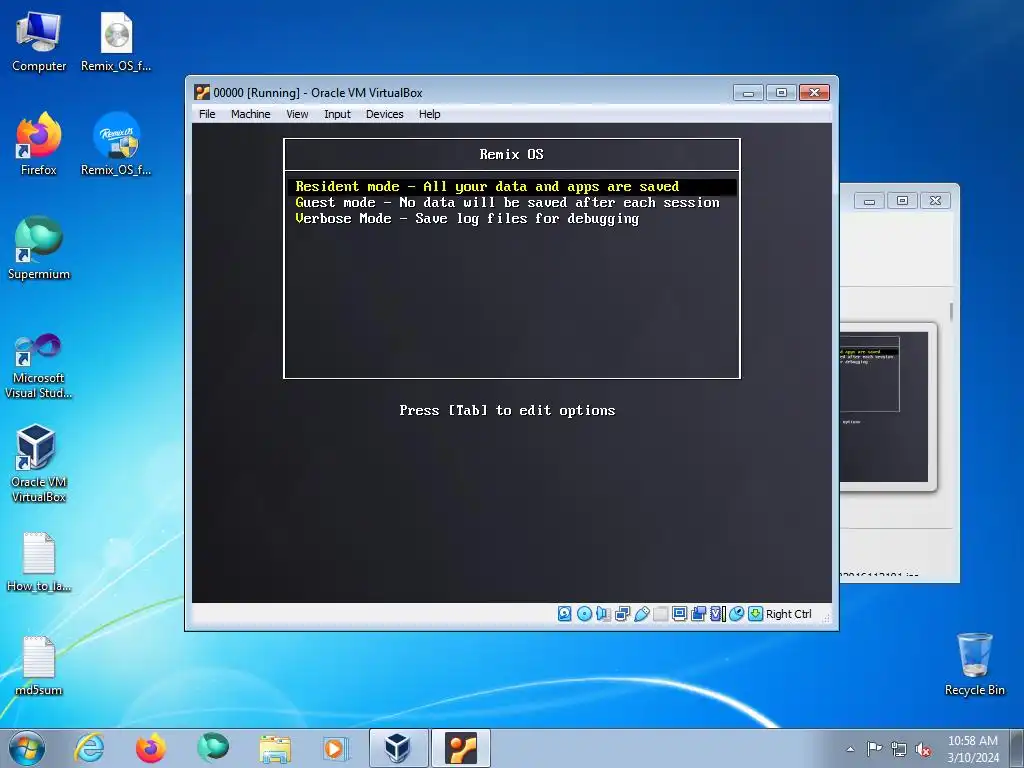Switch to running VM taskbar button
This screenshot has height=768, width=1024.
pos(461,748)
